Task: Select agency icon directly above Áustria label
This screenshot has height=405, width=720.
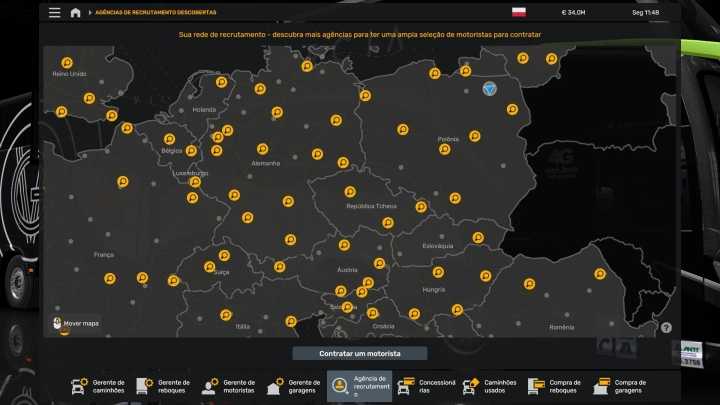Action: coord(344,245)
